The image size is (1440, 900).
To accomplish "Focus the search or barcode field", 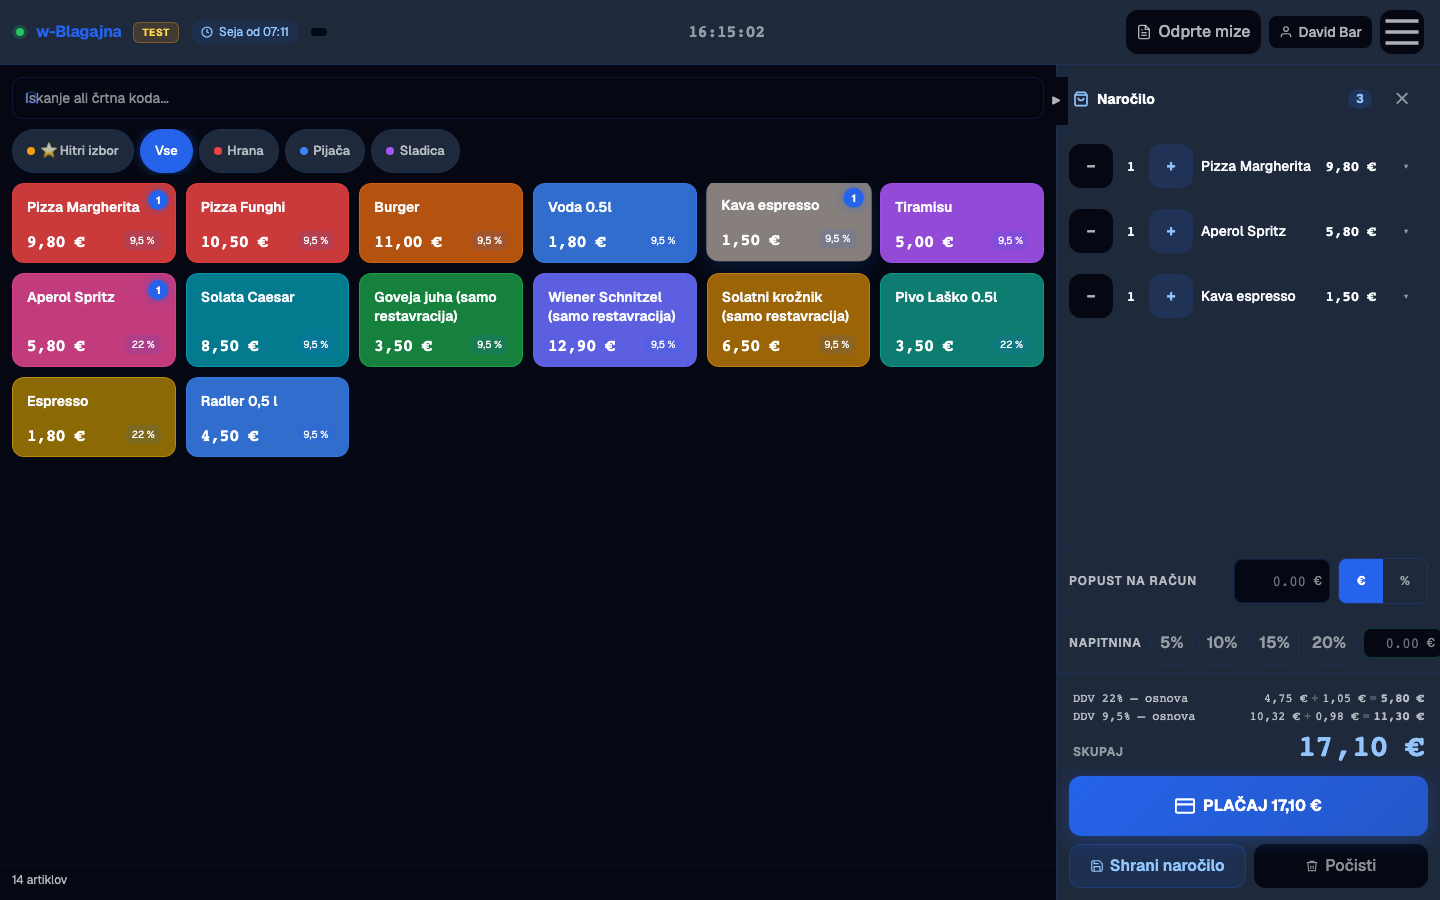I will tap(528, 98).
